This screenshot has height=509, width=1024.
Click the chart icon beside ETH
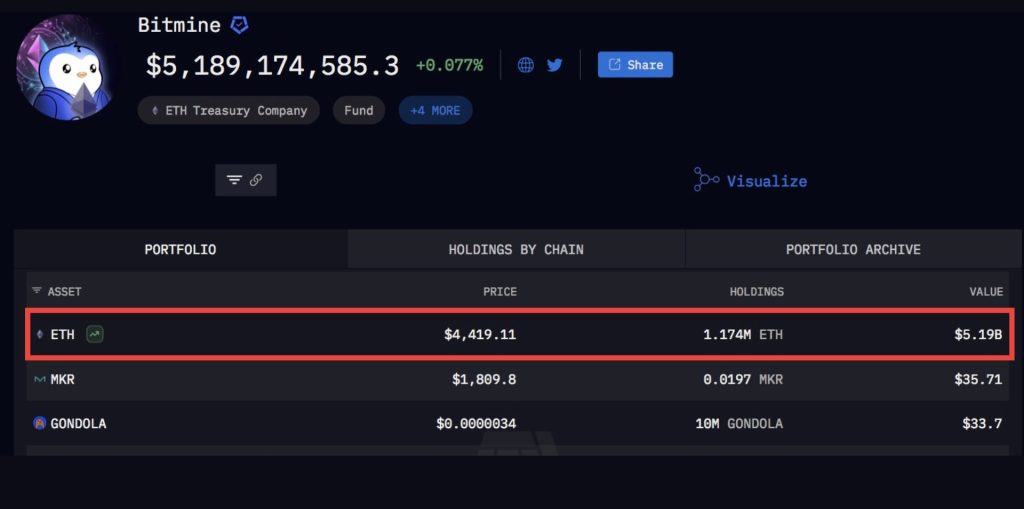(x=95, y=335)
